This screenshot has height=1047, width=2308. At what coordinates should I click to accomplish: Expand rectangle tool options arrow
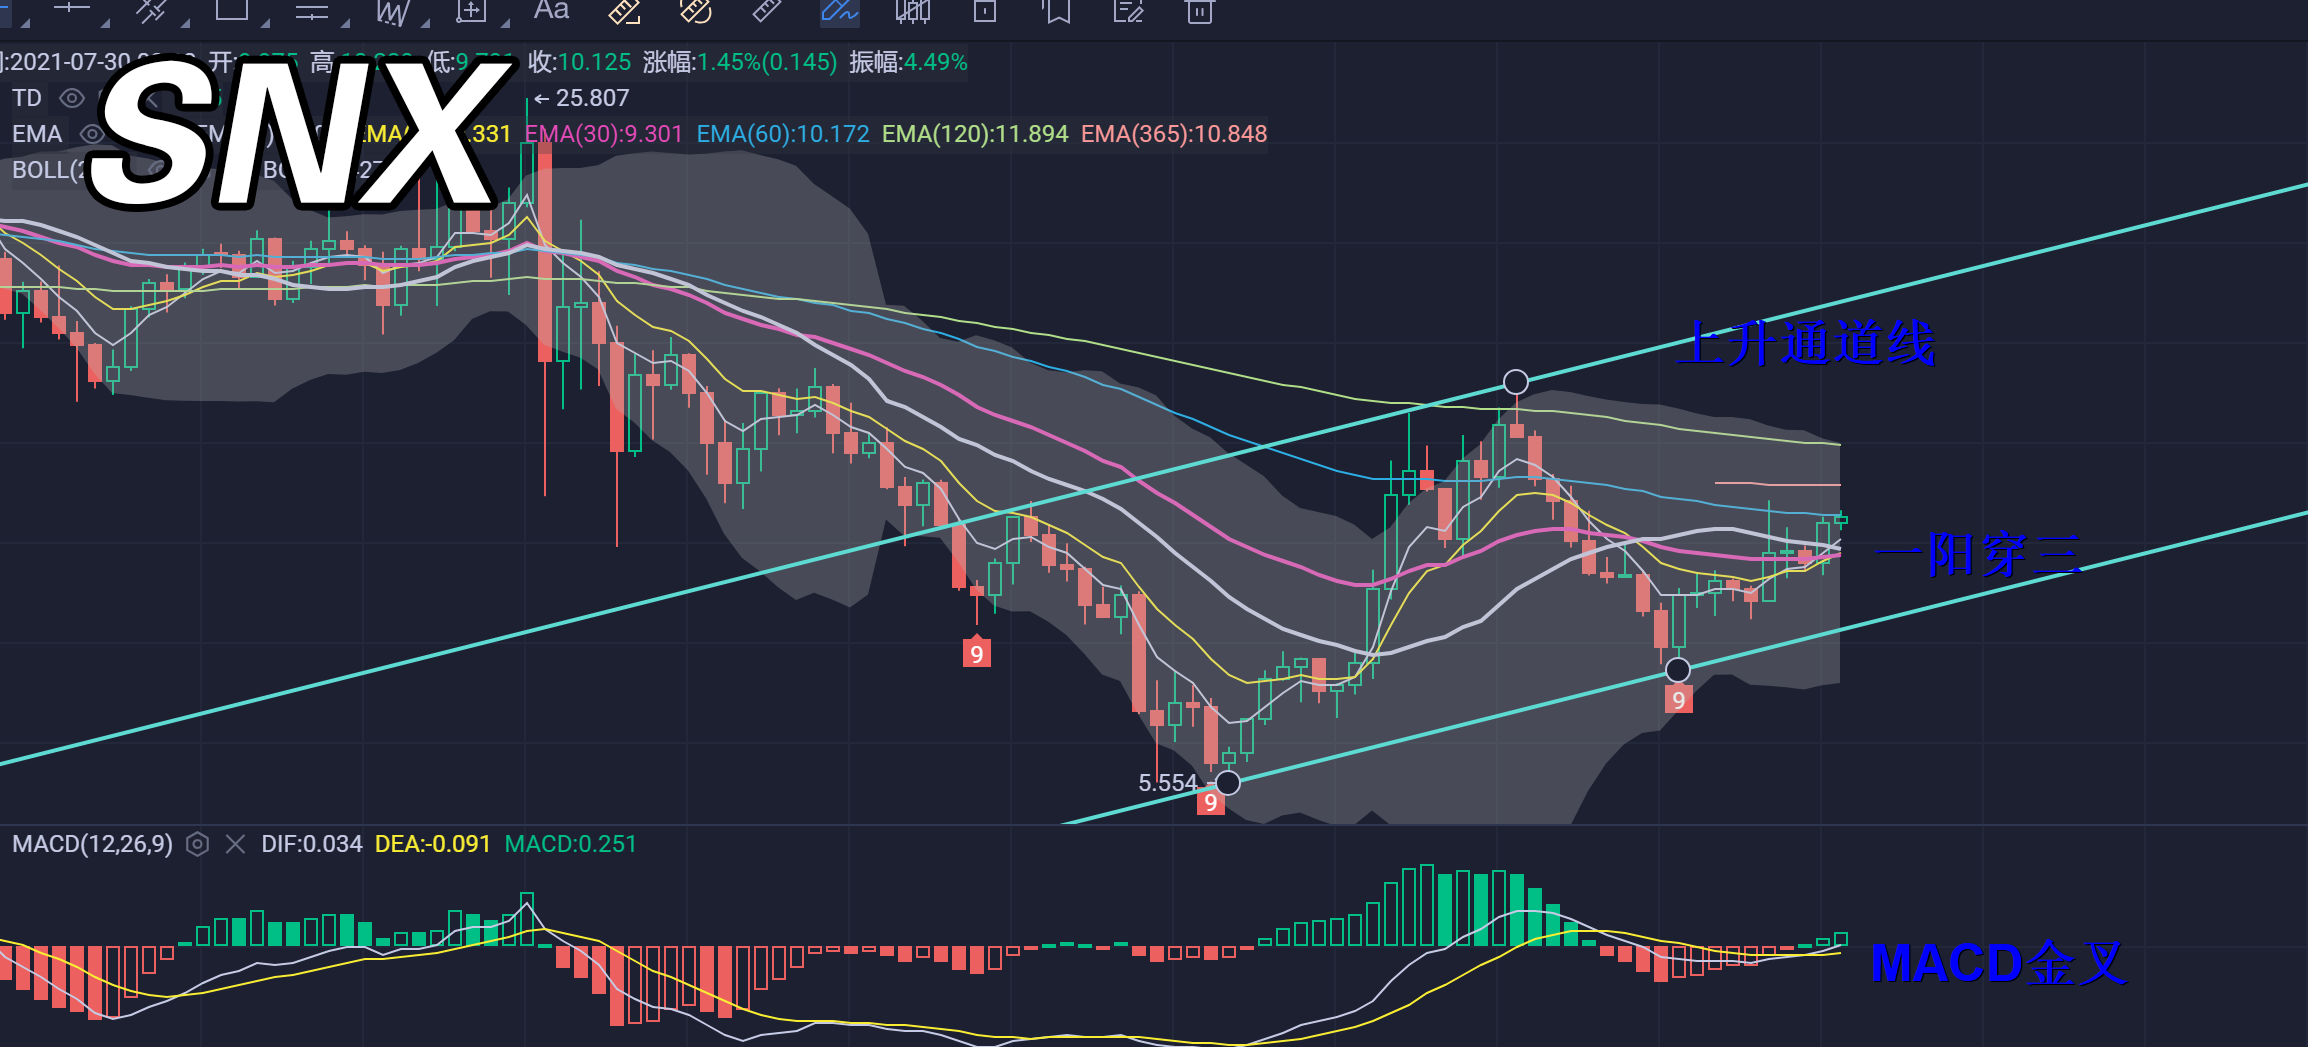(x=265, y=22)
